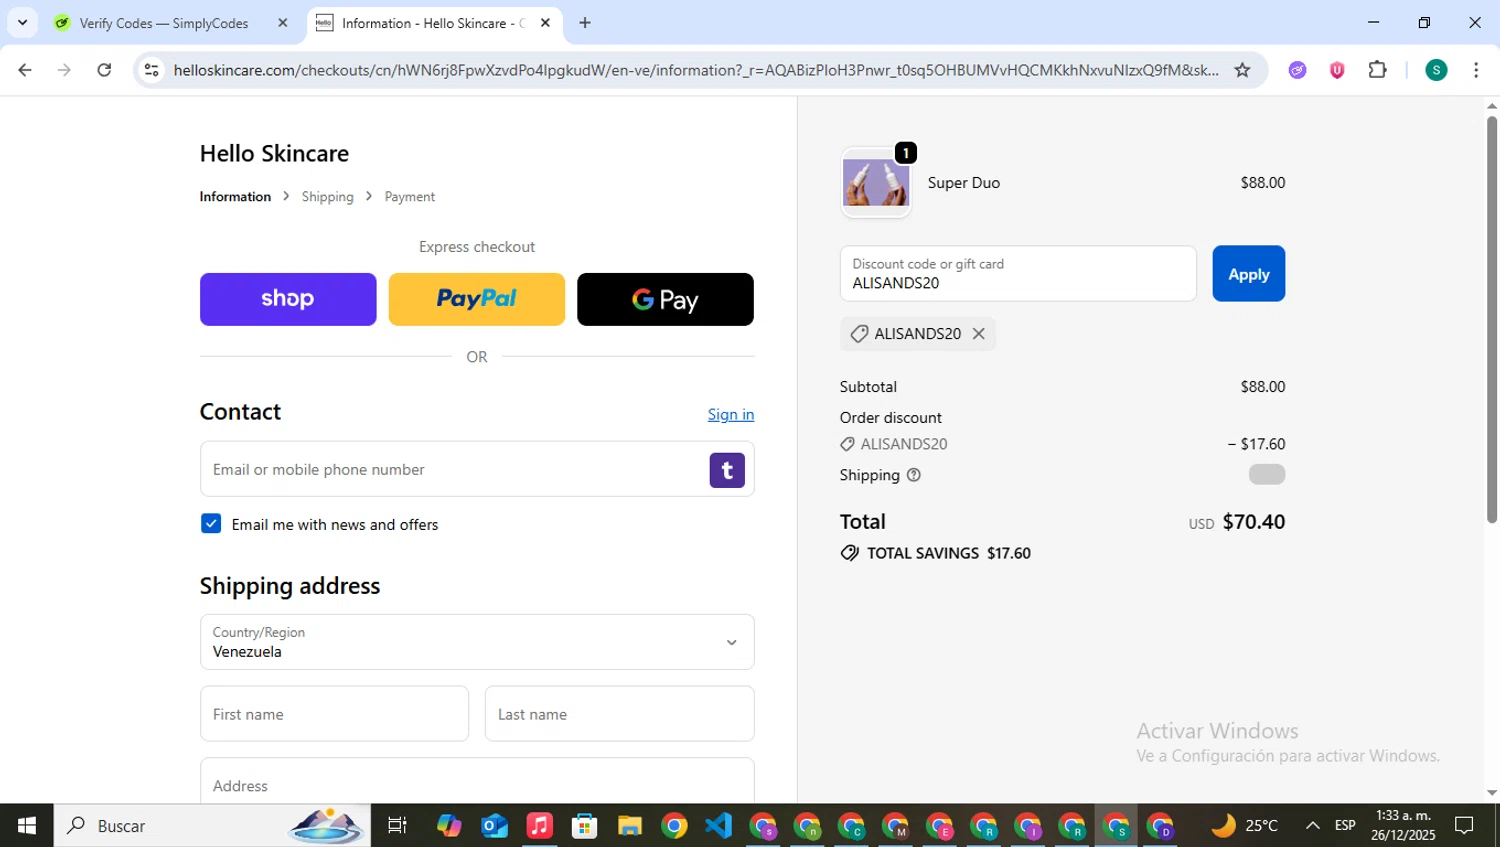
Task: Open Task View on the taskbar
Action: tap(397, 826)
